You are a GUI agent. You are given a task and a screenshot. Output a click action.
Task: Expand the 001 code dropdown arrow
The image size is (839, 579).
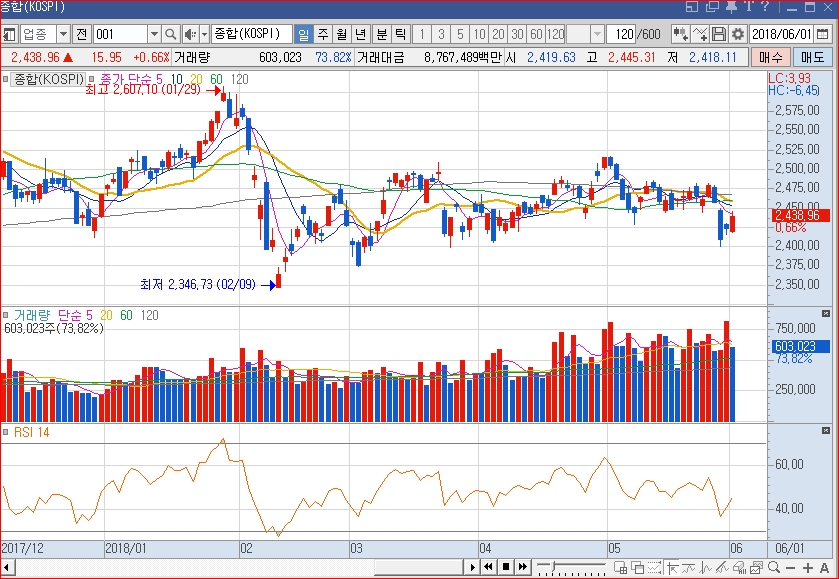tap(153, 34)
